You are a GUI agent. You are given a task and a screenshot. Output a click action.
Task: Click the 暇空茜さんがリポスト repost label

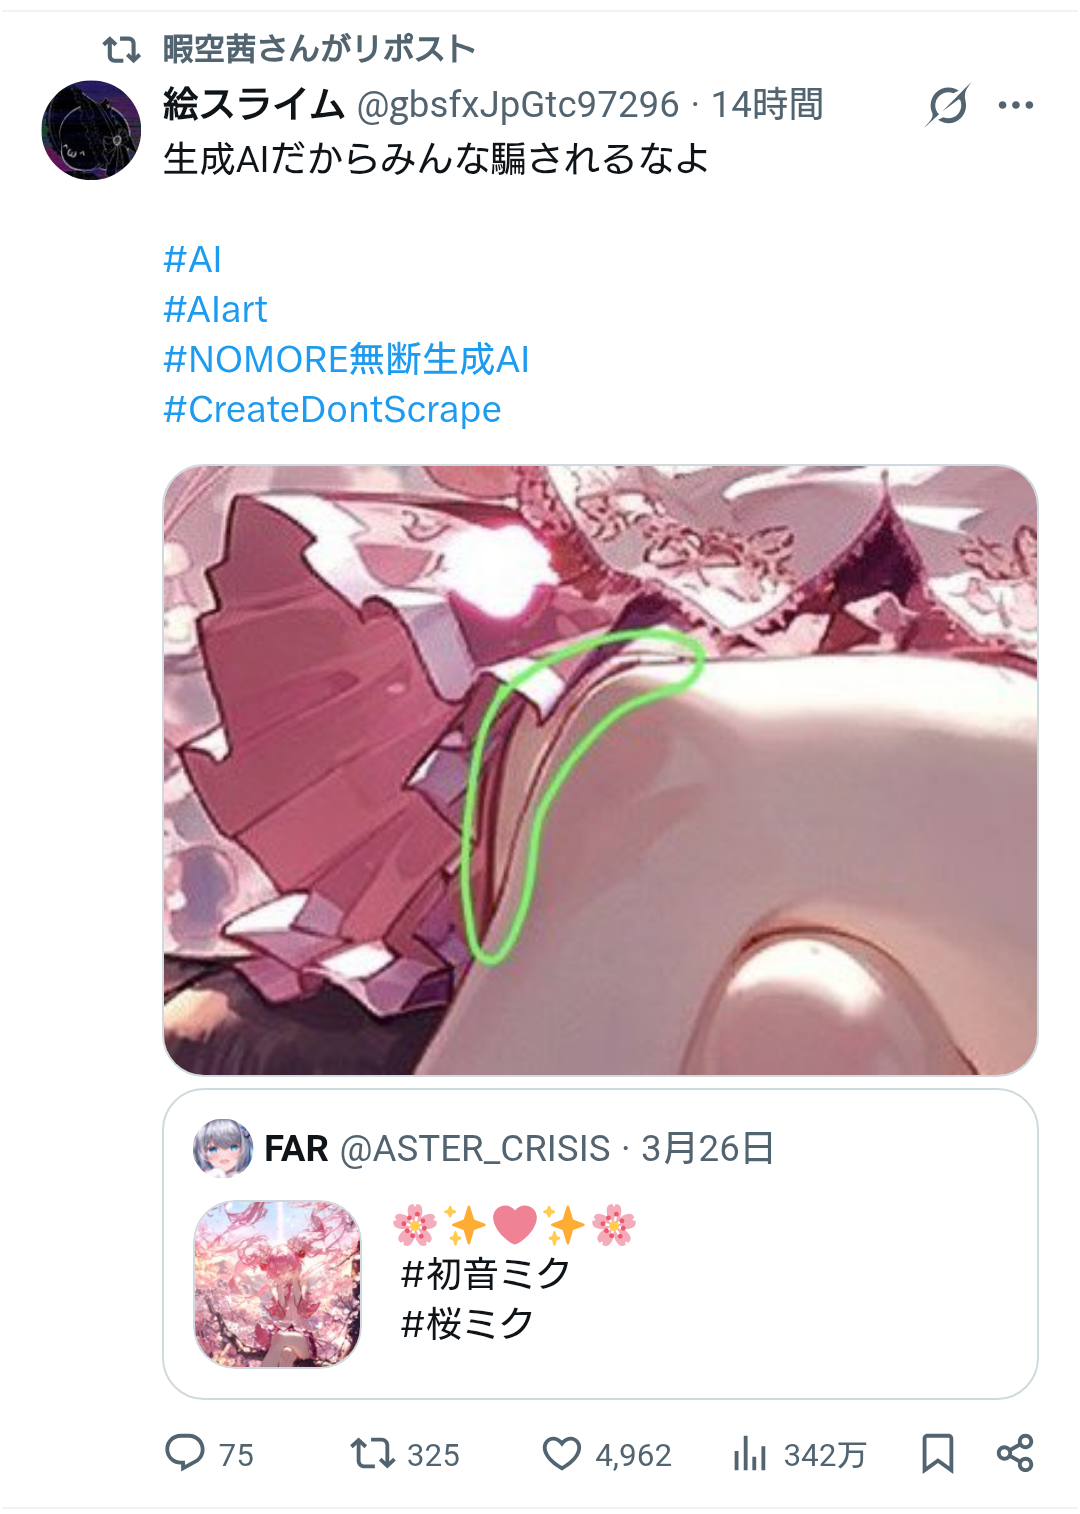point(319,48)
